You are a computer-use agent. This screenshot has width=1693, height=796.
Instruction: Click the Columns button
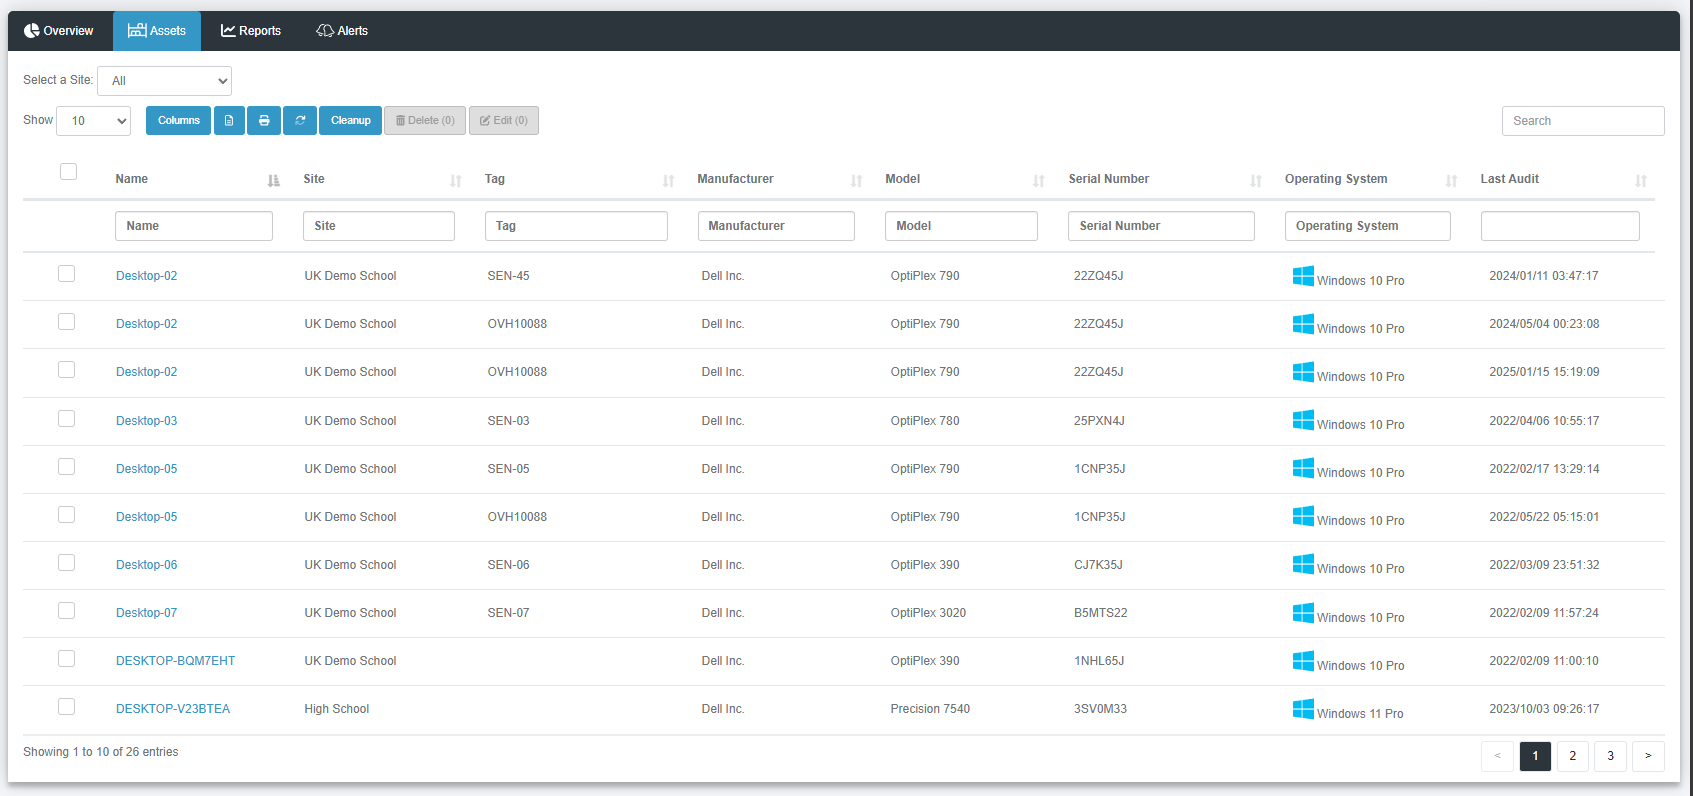point(179,121)
